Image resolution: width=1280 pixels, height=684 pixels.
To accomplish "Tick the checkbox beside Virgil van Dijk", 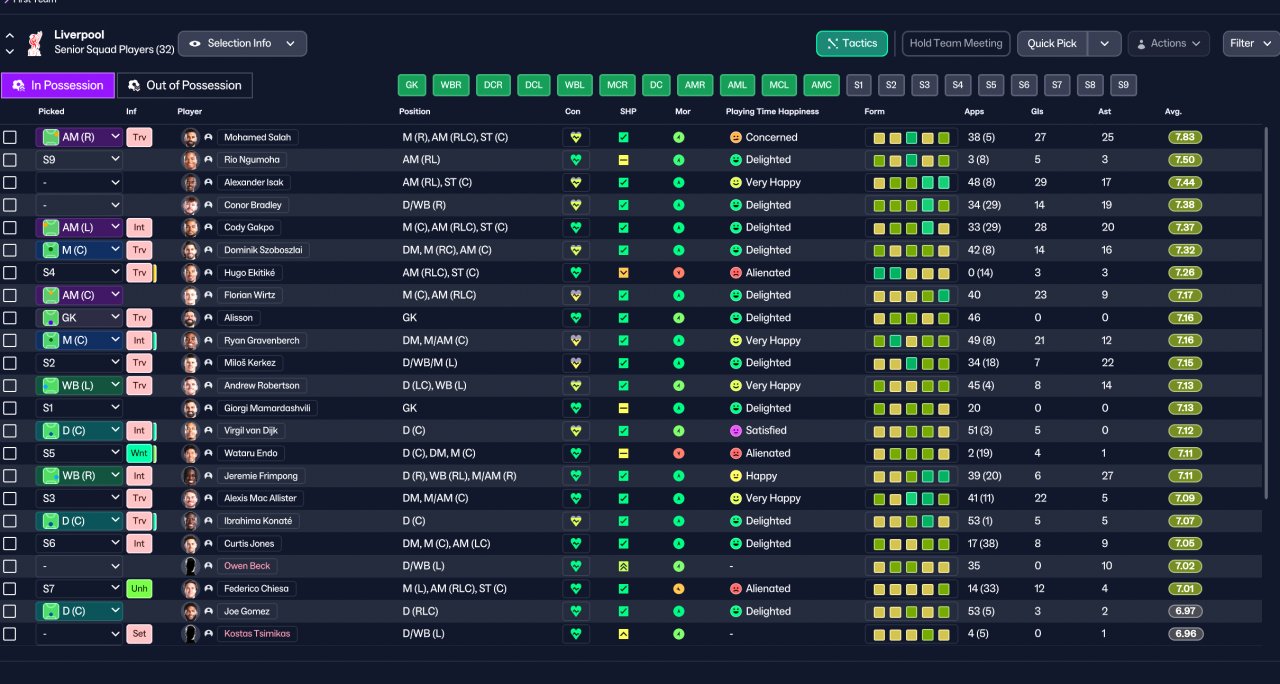I will click(x=10, y=431).
